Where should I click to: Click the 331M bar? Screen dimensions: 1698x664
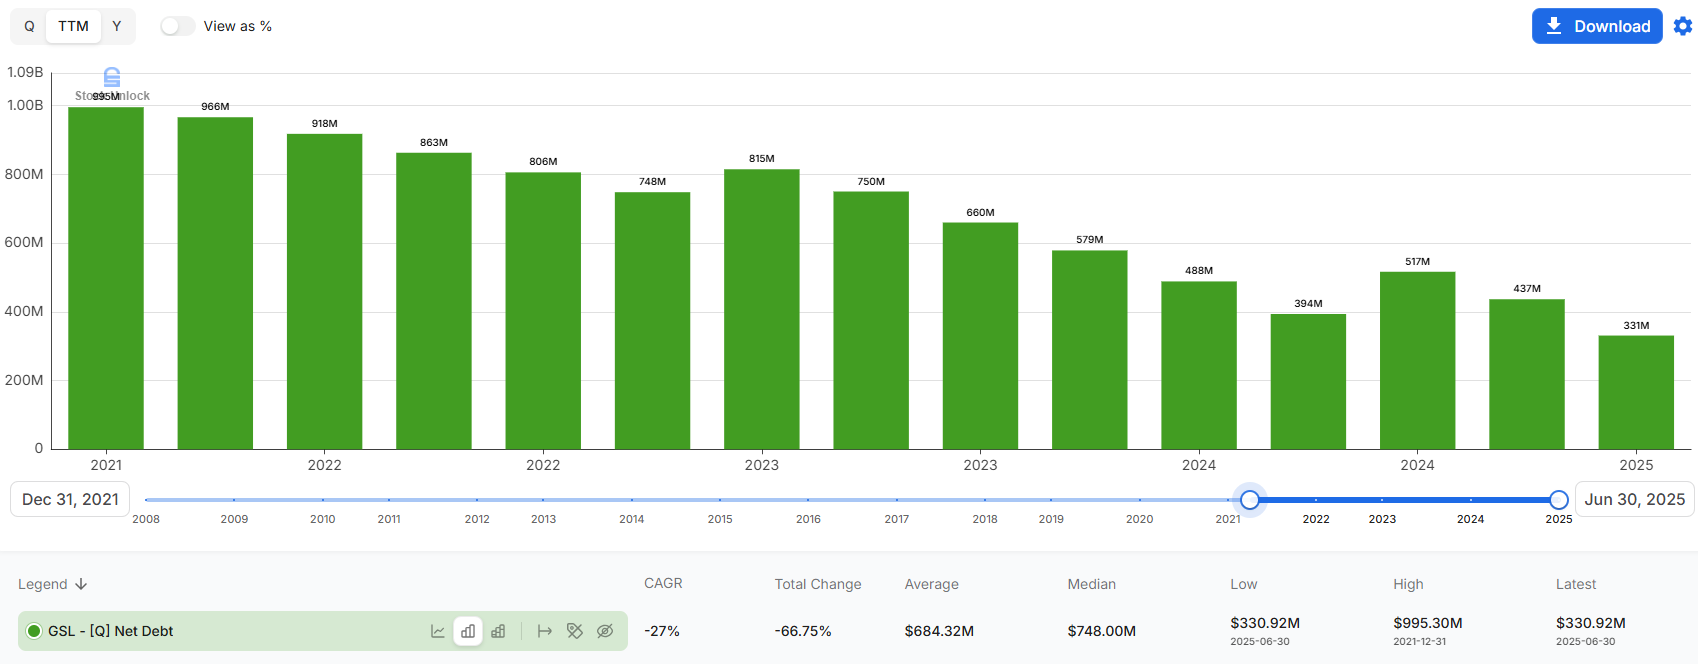coord(1636,392)
